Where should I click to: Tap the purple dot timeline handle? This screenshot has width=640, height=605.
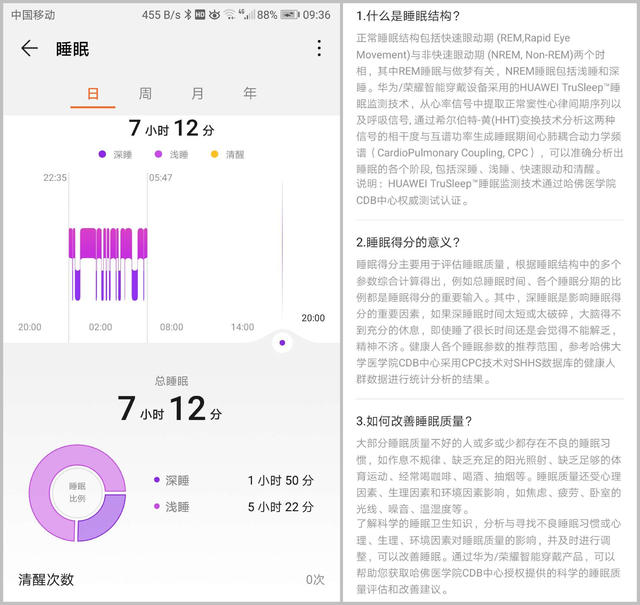[282, 343]
